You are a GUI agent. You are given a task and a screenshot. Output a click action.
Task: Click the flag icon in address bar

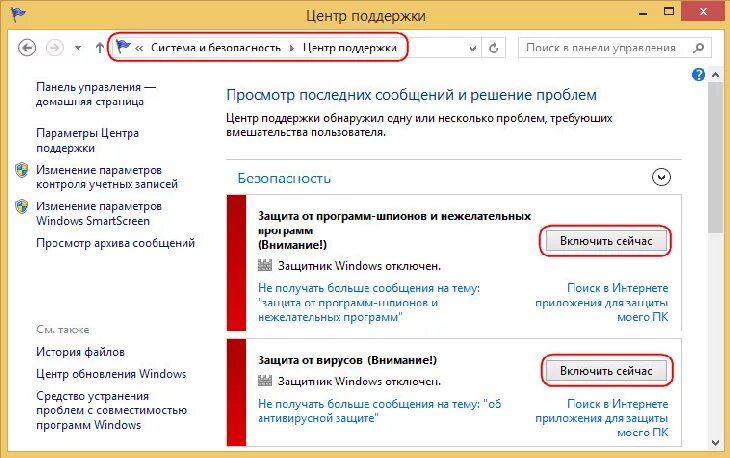(123, 47)
